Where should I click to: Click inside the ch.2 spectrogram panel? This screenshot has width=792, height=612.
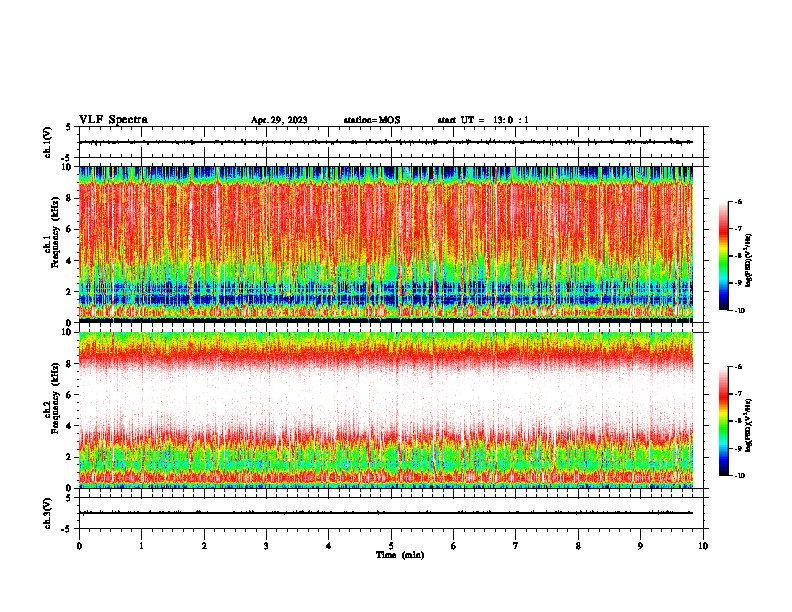point(386,410)
